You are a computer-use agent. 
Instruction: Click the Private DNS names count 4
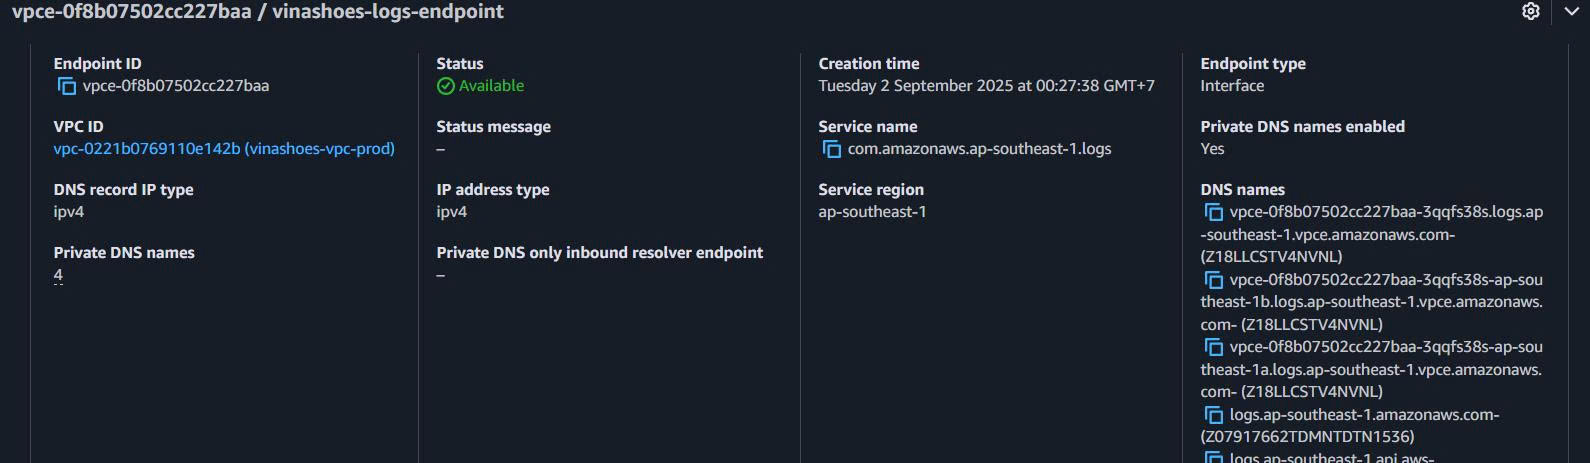pos(58,275)
